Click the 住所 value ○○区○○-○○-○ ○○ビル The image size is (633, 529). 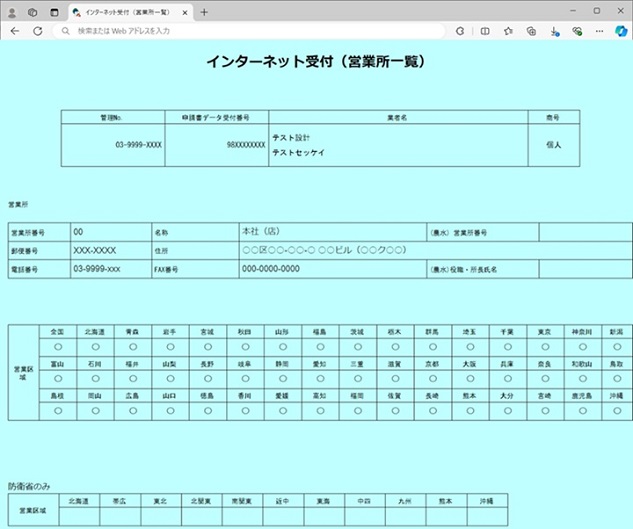tap(324, 250)
